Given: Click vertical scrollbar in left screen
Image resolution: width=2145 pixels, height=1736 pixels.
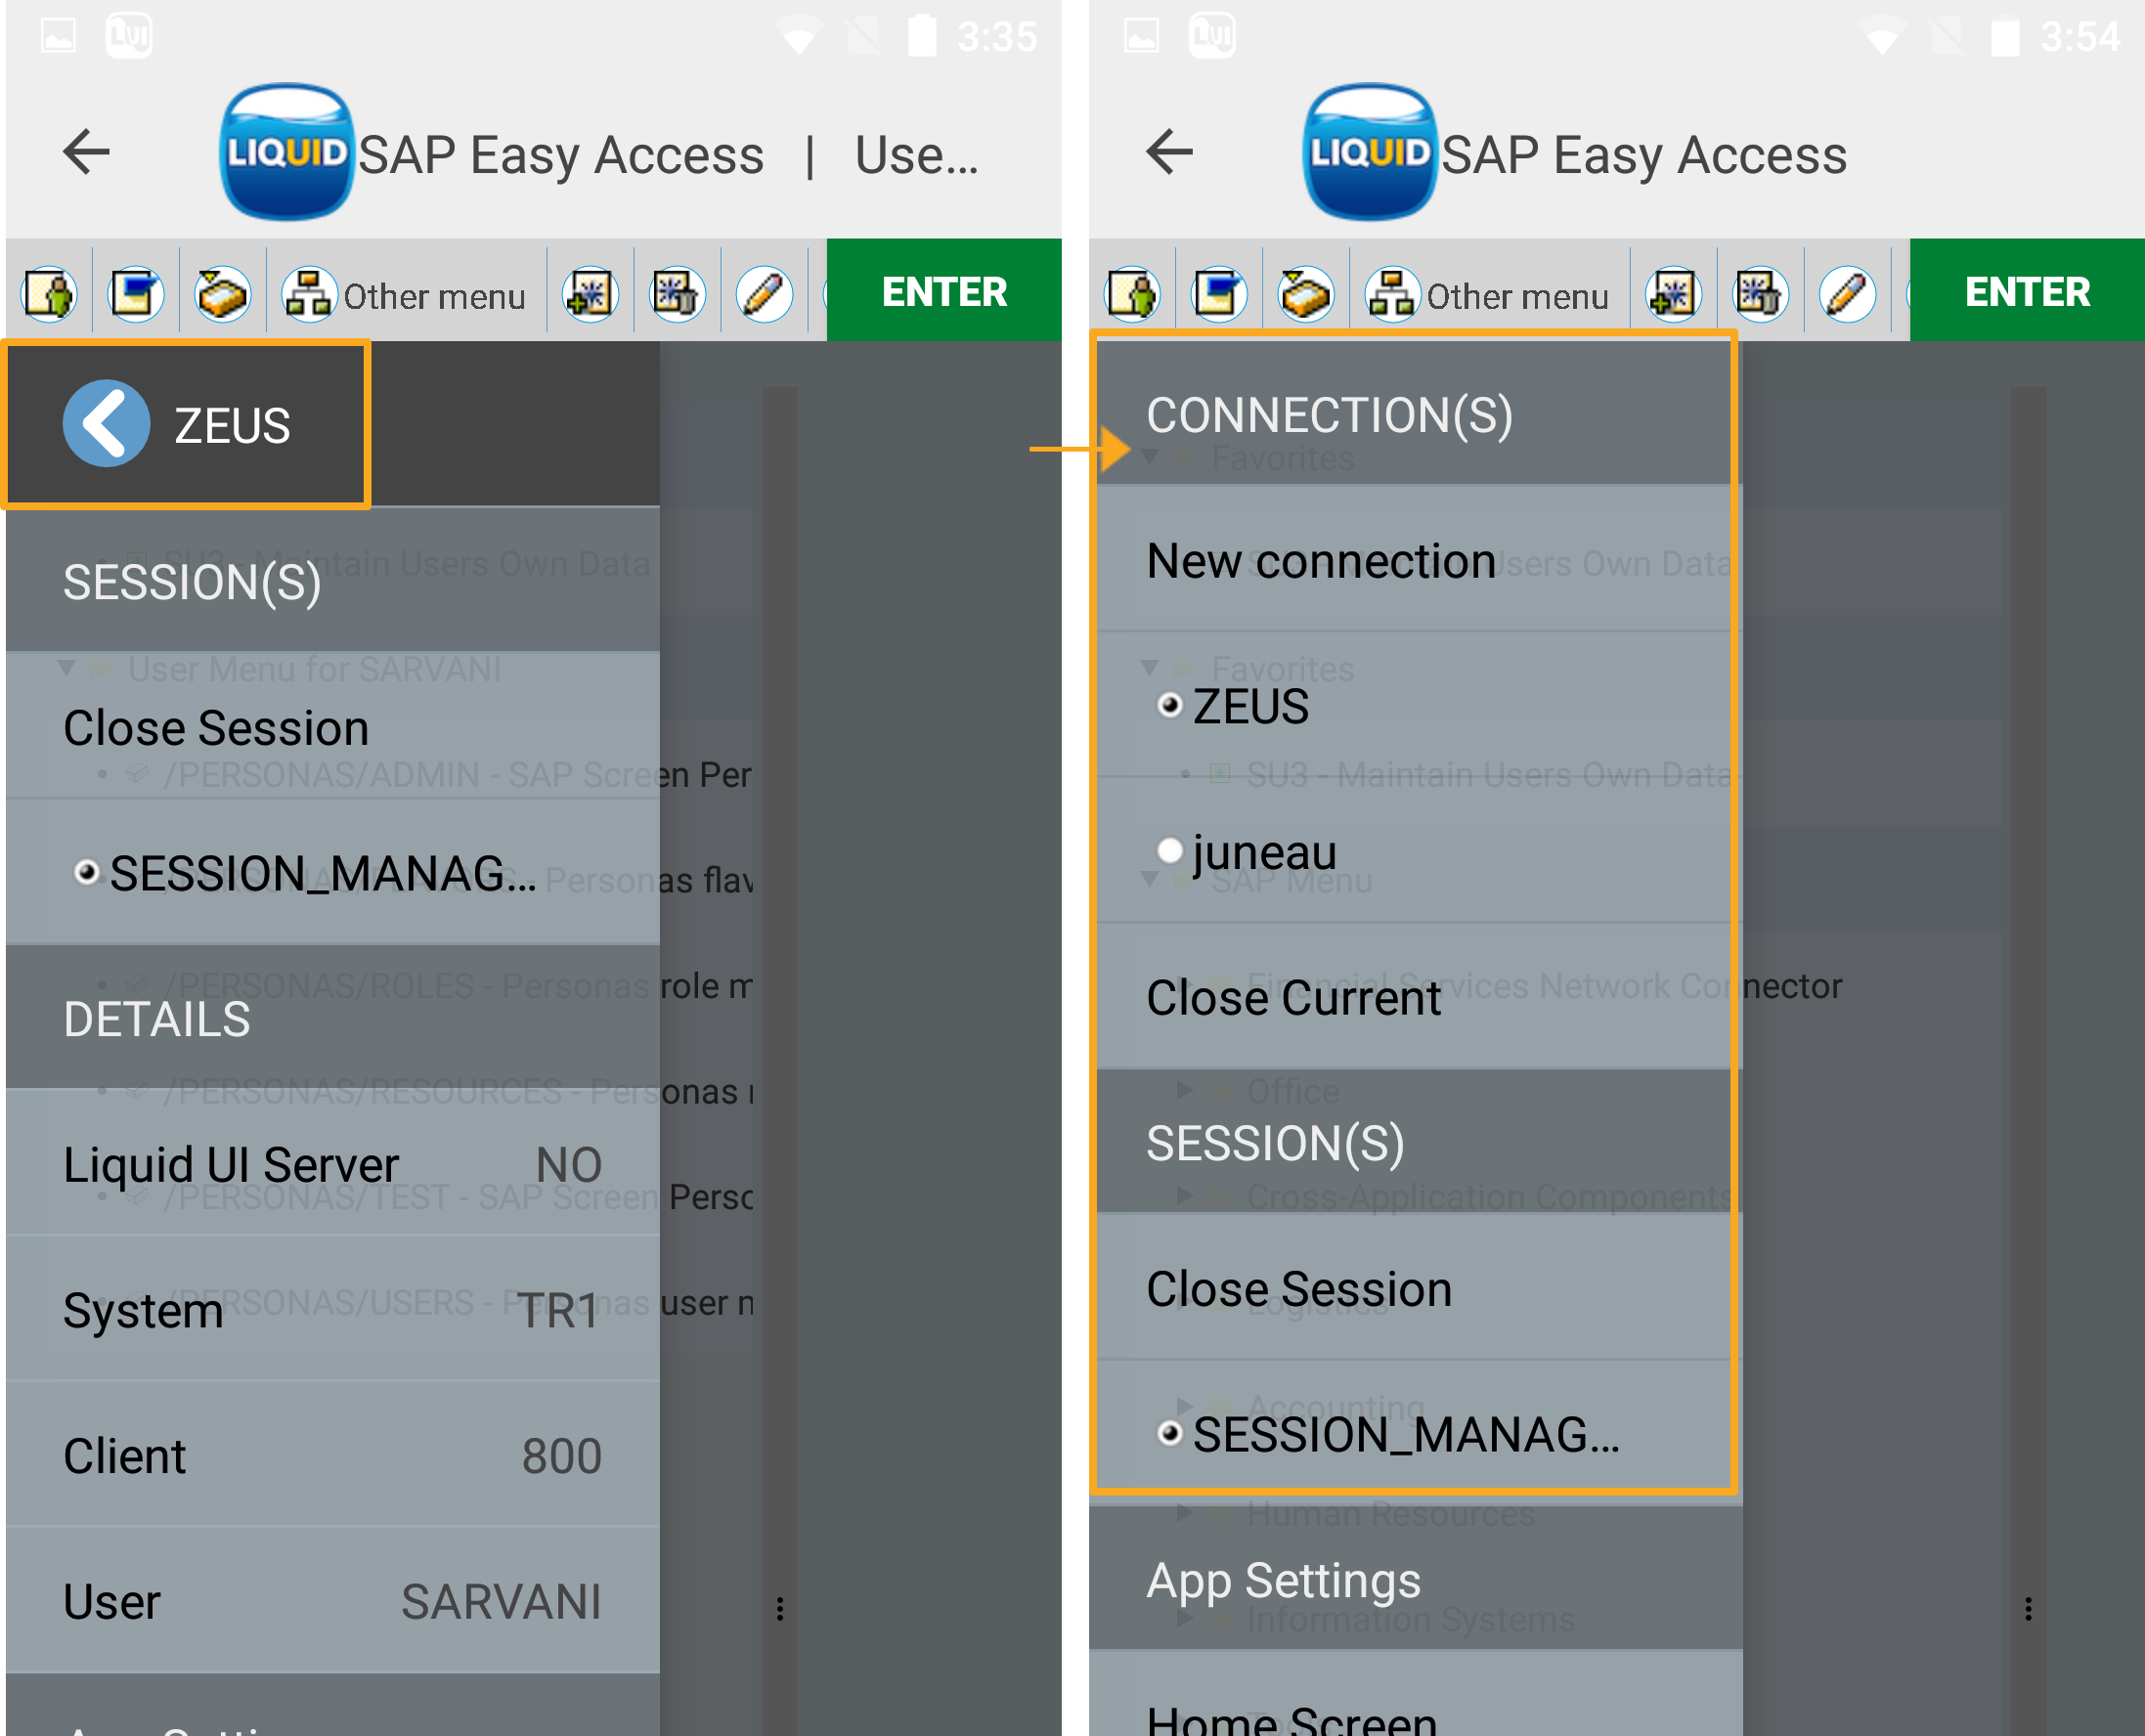Looking at the screenshot, I should [x=780, y=1060].
